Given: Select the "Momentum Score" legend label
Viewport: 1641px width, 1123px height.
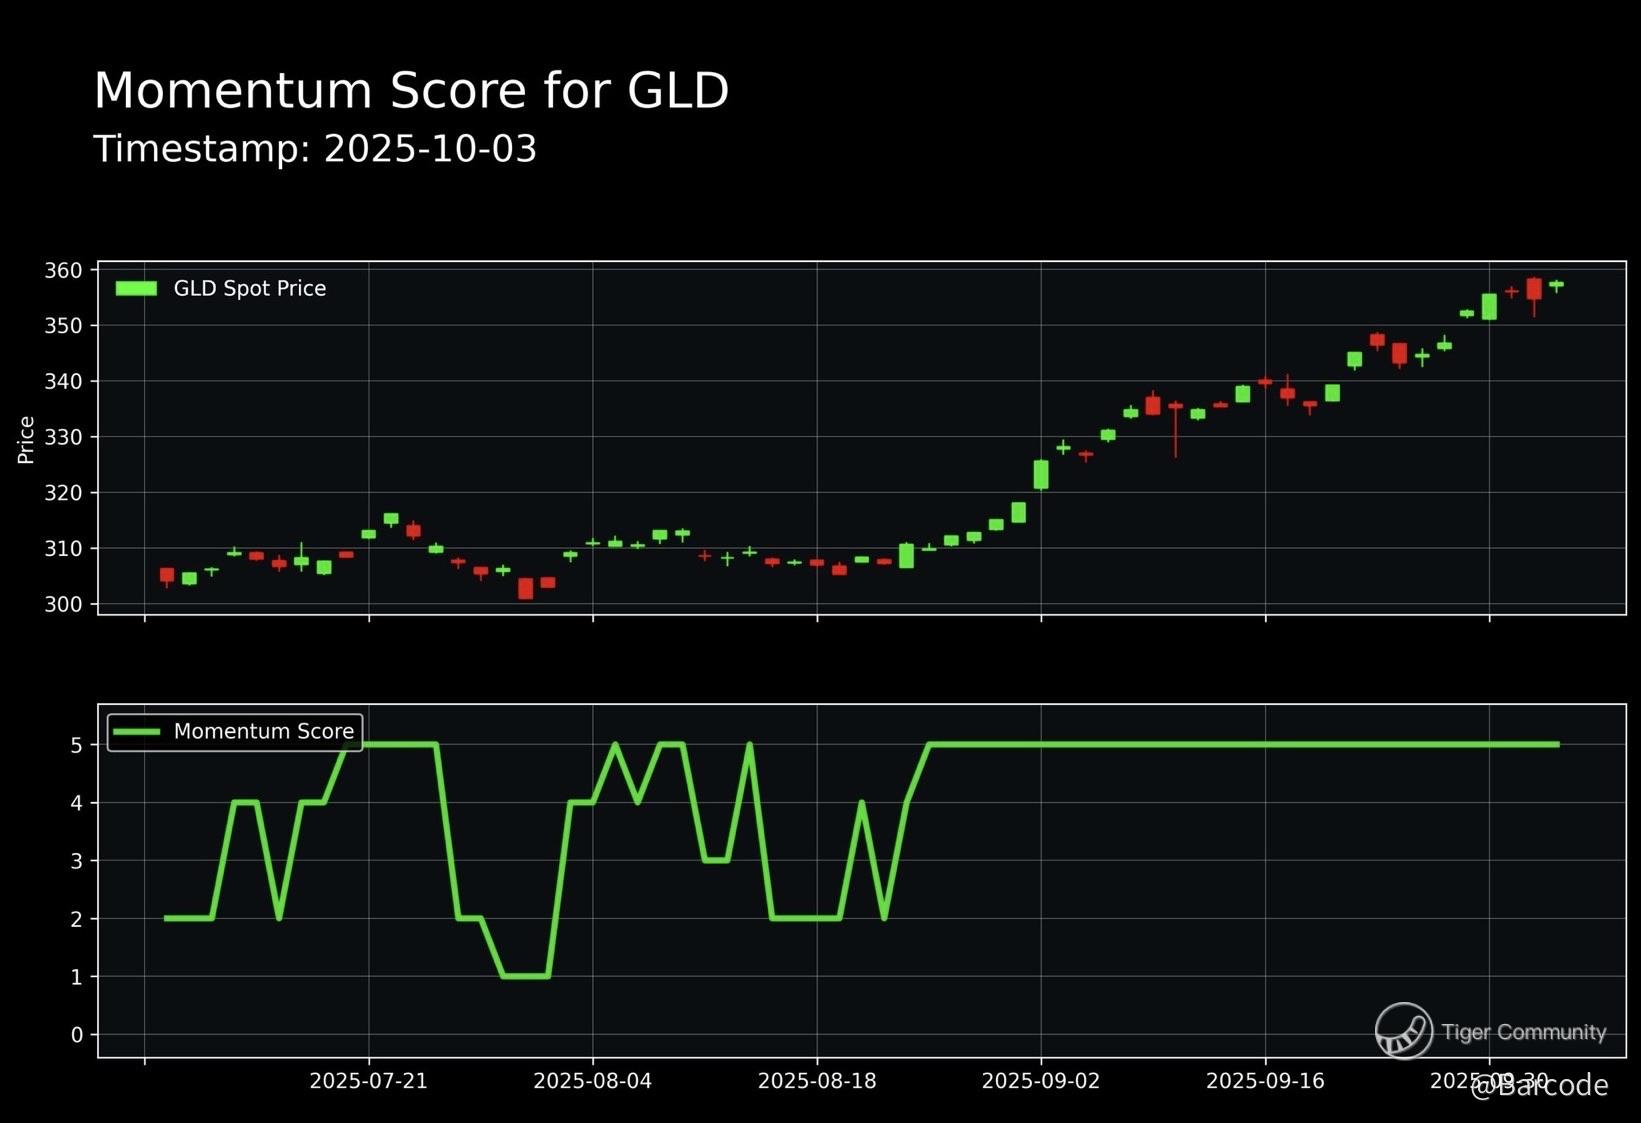Looking at the screenshot, I should pos(264,732).
